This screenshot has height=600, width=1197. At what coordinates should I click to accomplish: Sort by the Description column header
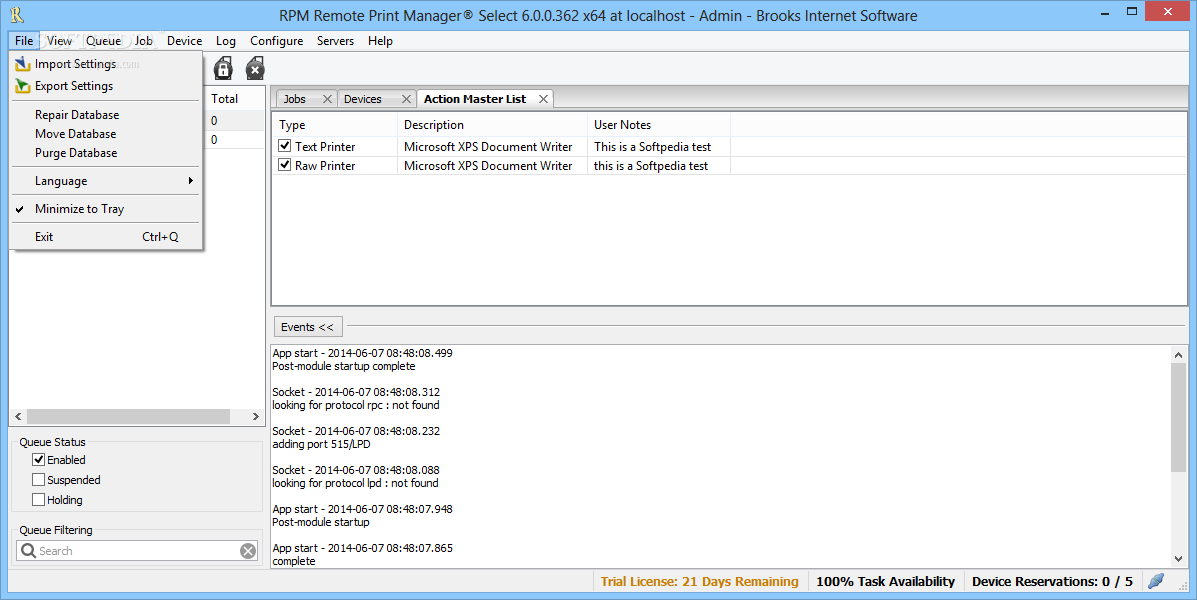pyautogui.click(x=492, y=124)
